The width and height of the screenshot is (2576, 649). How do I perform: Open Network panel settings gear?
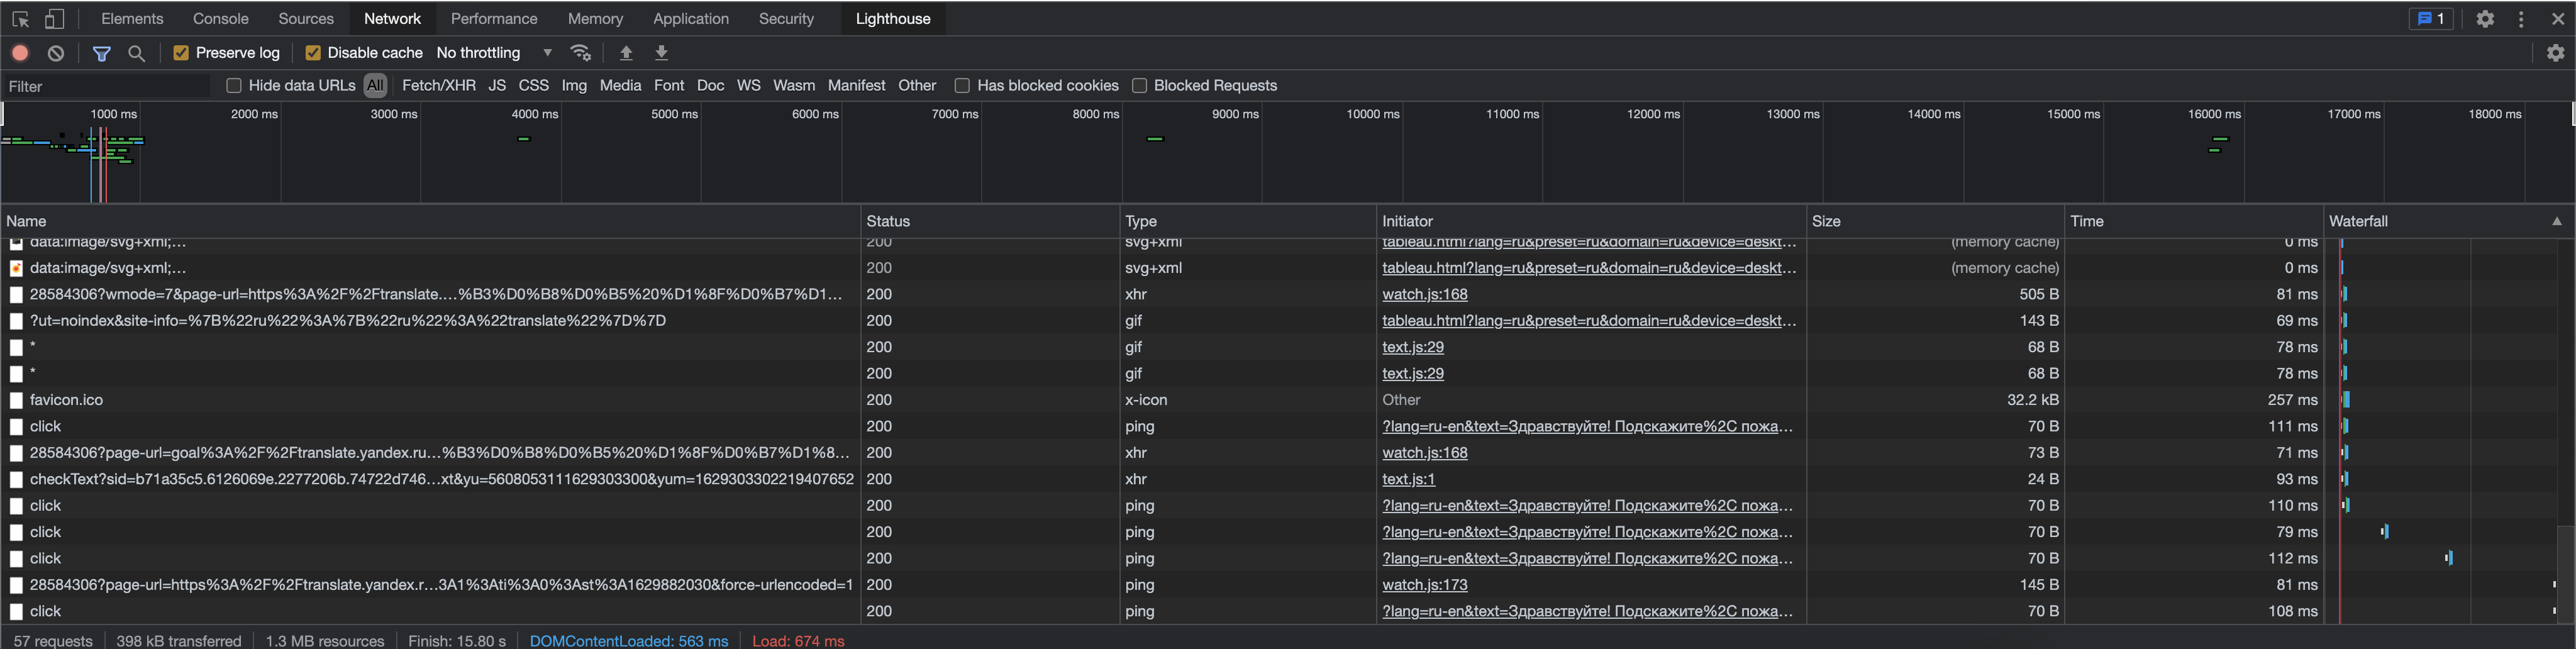click(2556, 53)
